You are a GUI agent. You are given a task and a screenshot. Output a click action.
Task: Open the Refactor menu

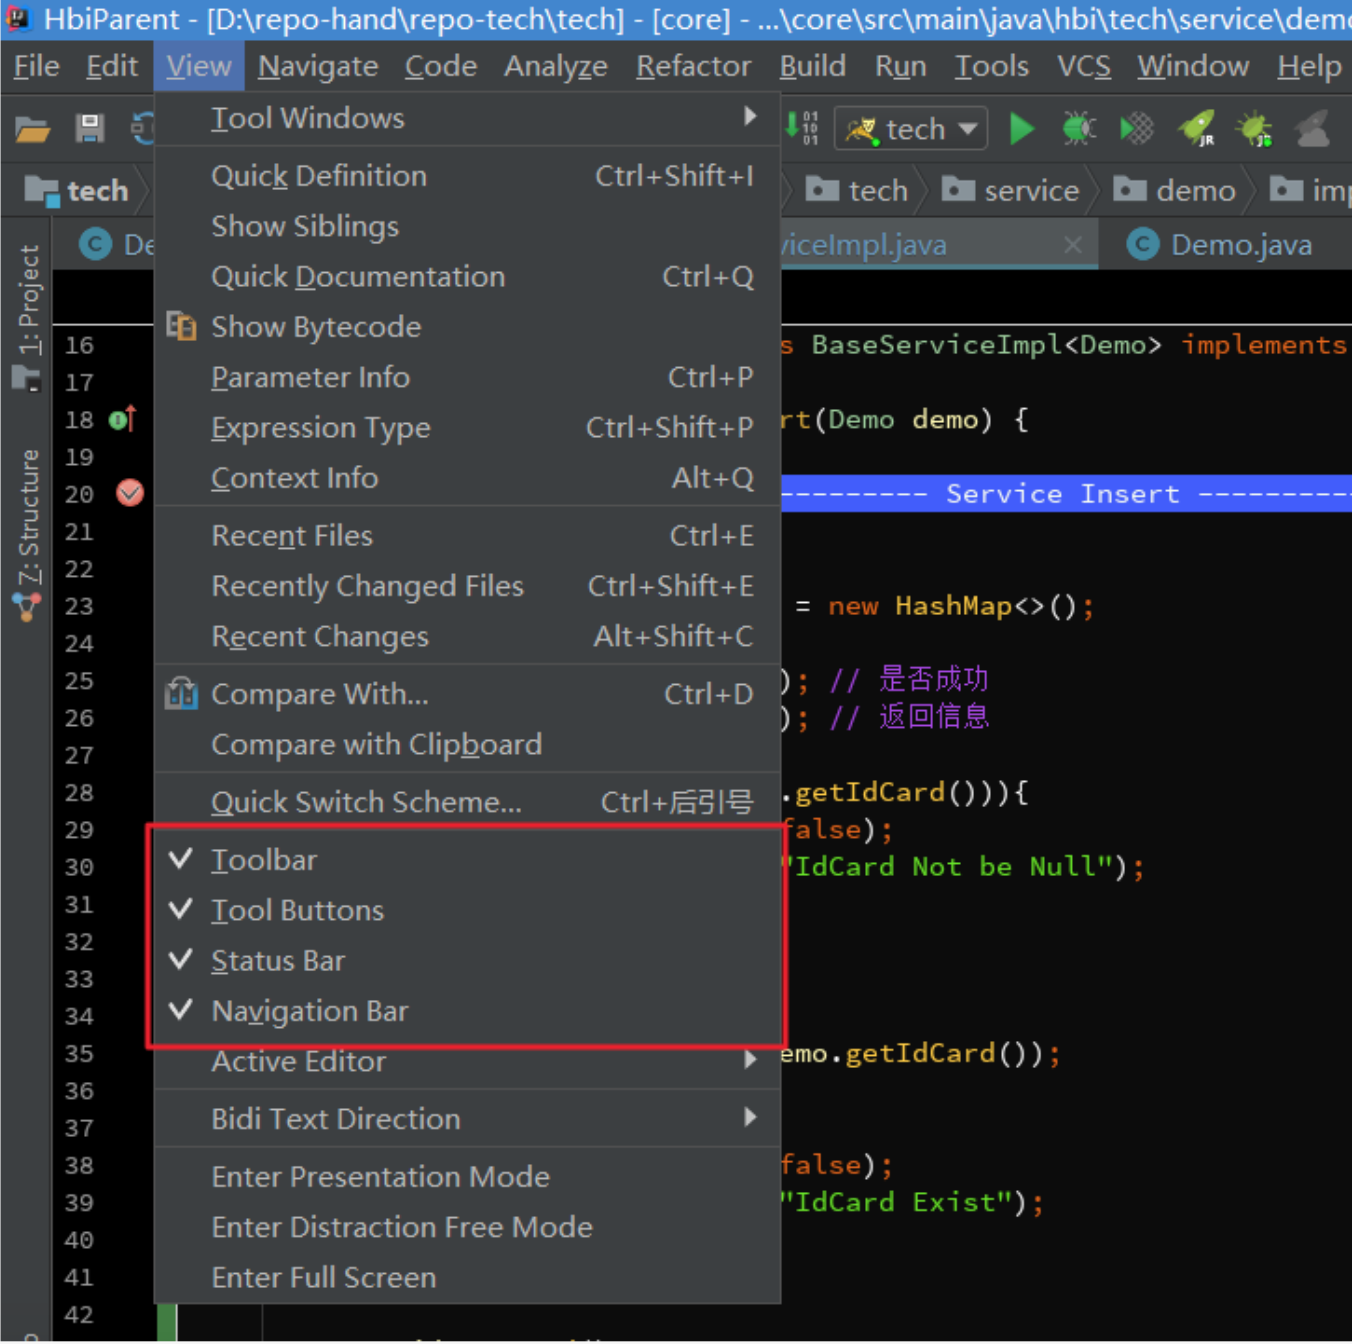coord(693,66)
